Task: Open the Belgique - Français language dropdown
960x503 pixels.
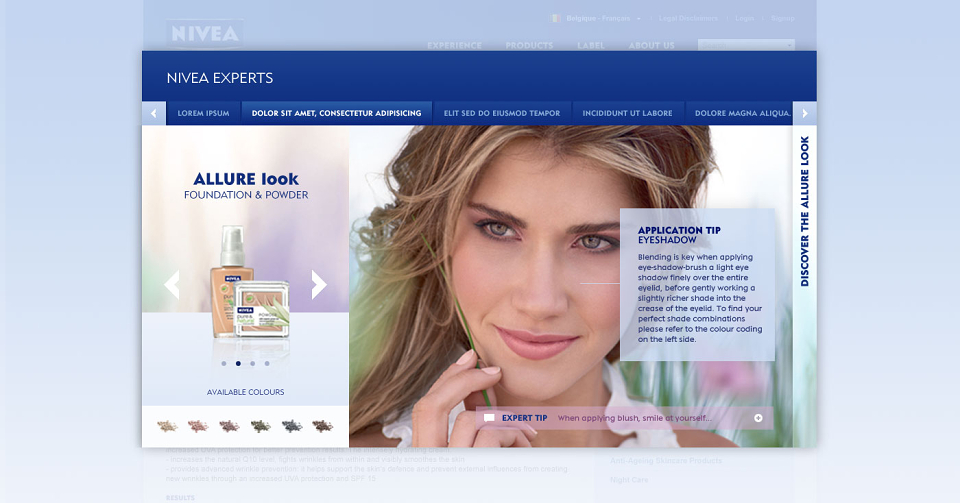Action: point(603,18)
